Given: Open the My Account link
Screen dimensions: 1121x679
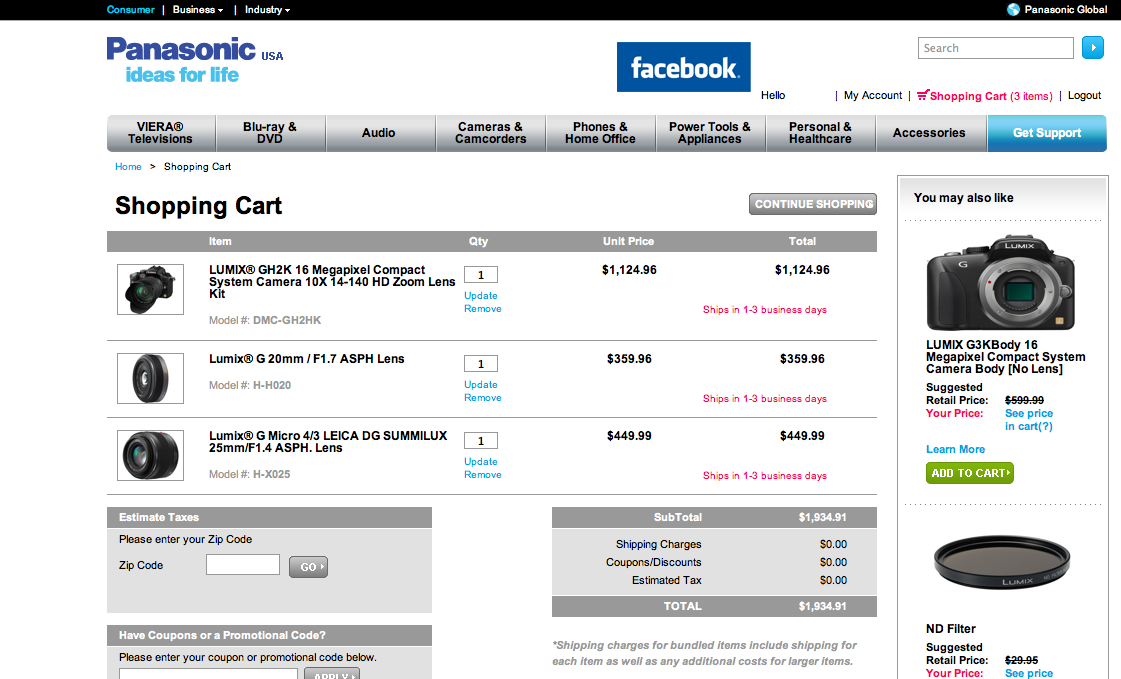Looking at the screenshot, I should pos(873,95).
